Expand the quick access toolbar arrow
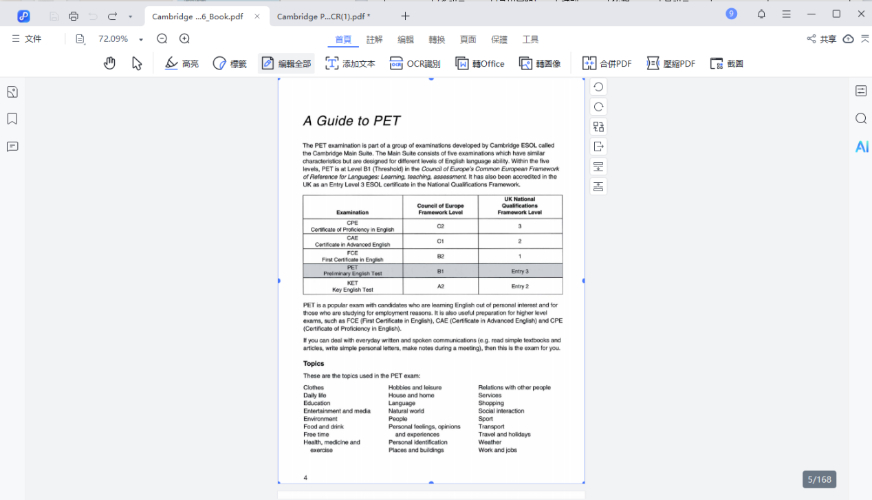 pyautogui.click(x=130, y=16)
